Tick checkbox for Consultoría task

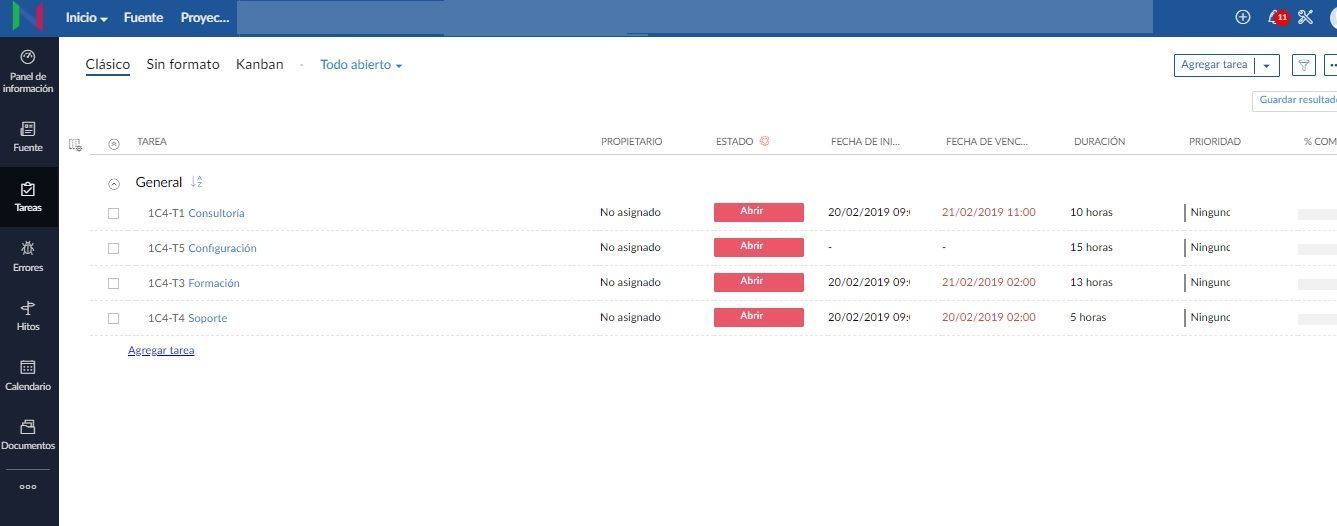113,213
